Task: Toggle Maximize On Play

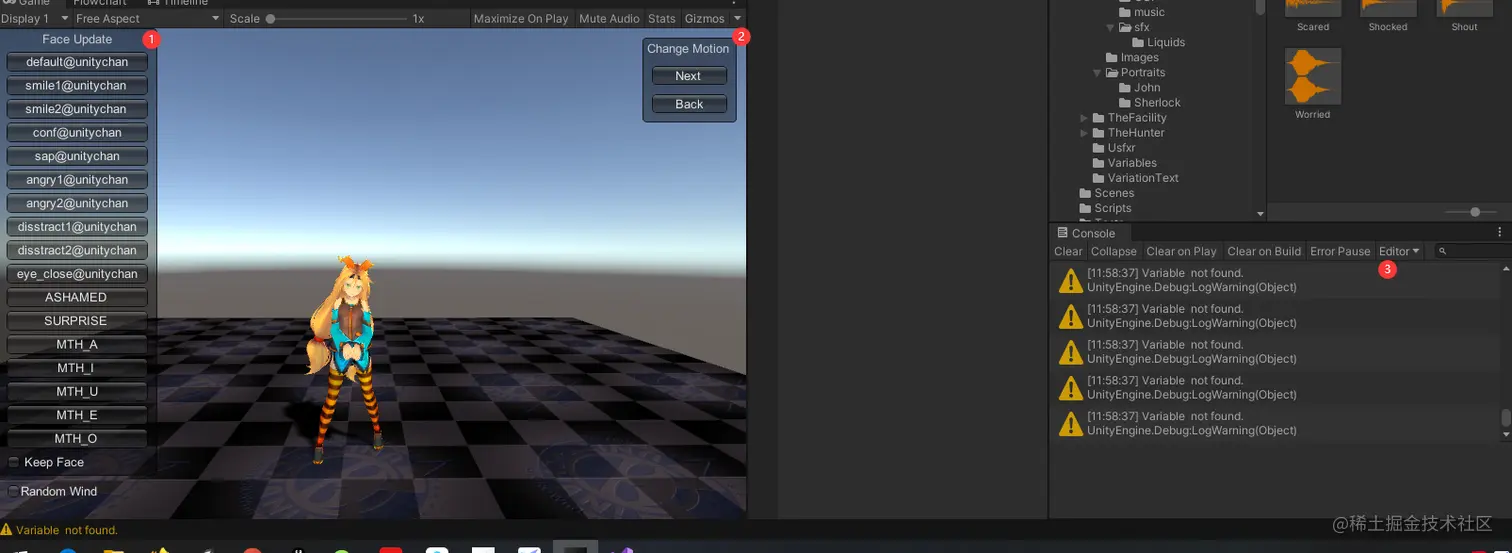Action: click(x=521, y=19)
